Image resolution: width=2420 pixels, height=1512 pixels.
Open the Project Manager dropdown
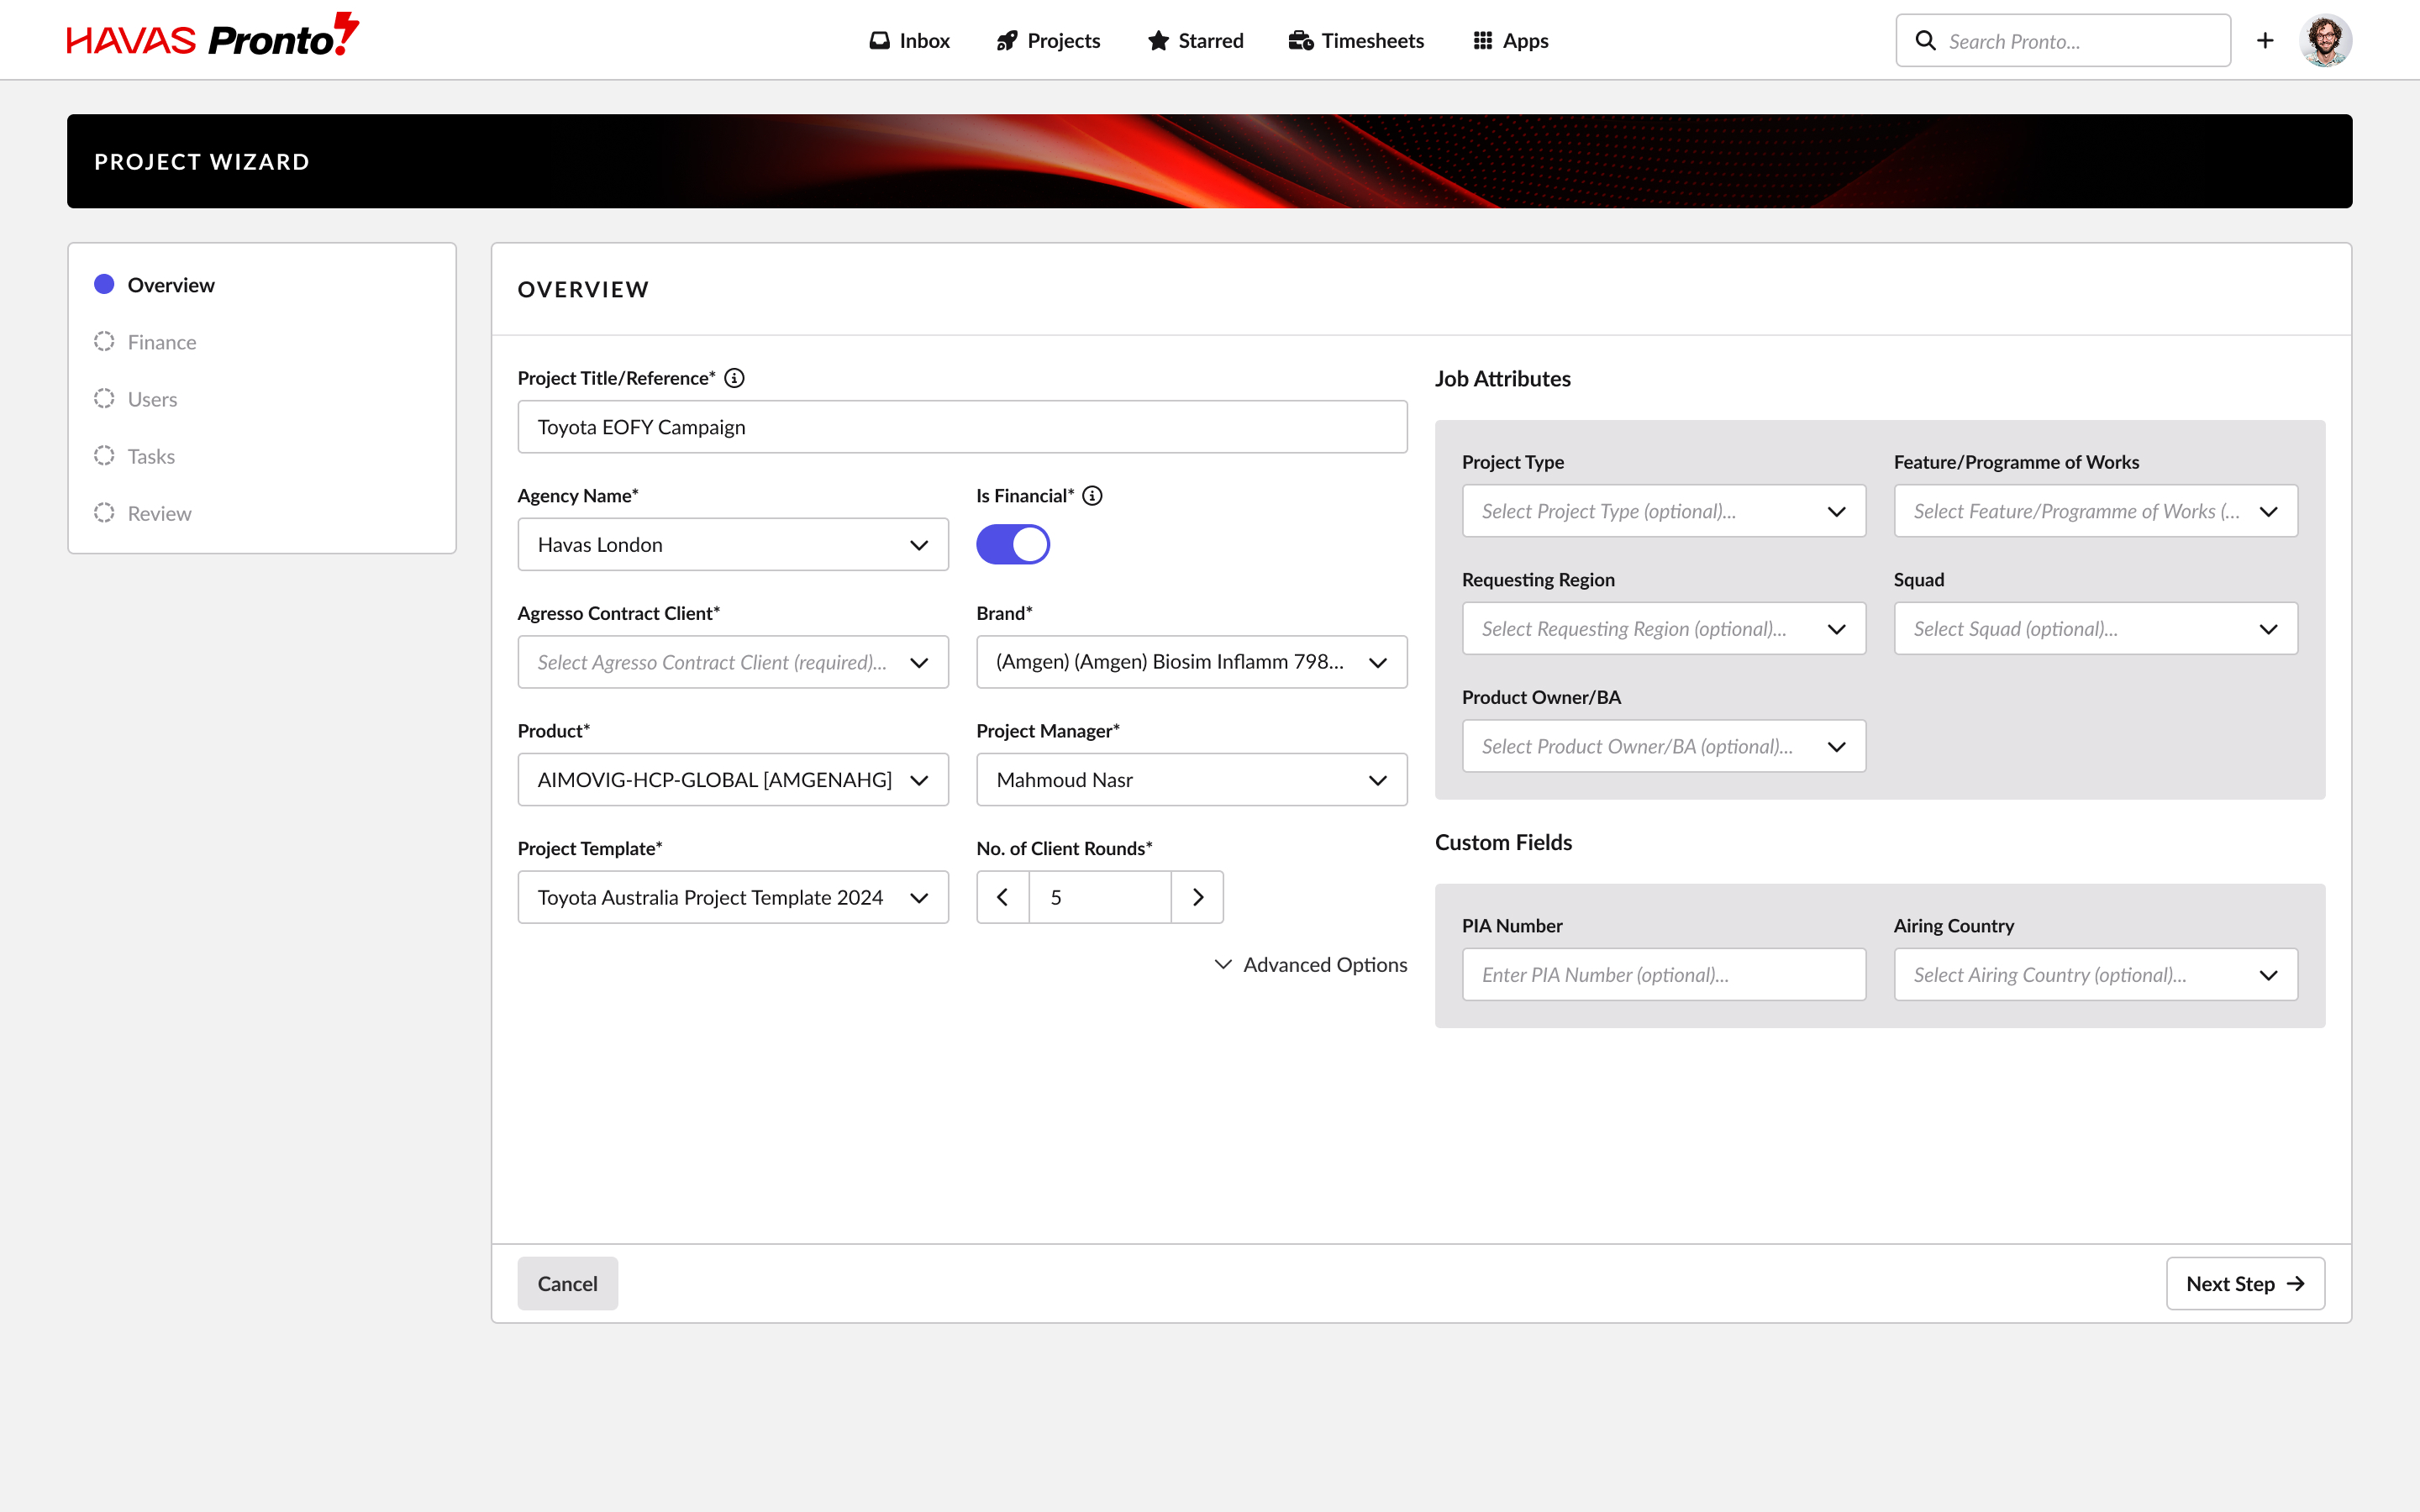click(x=1192, y=780)
